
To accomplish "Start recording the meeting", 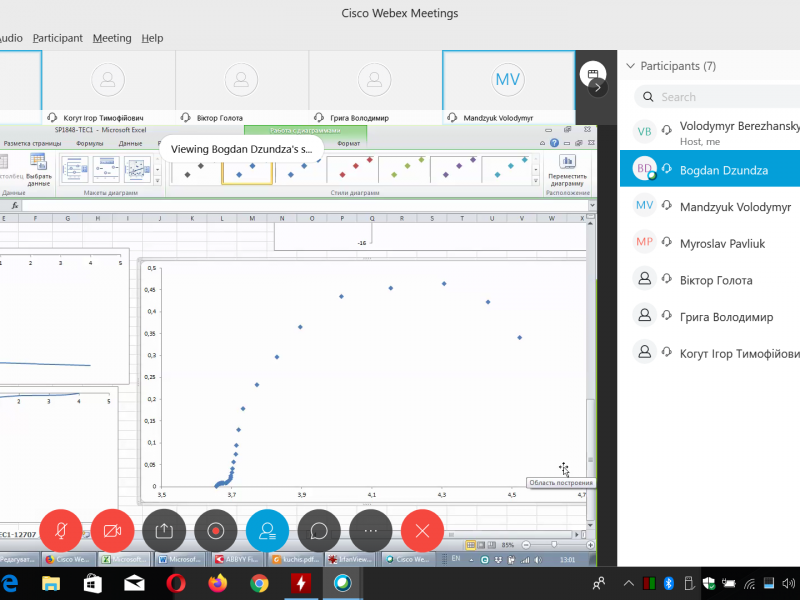I will pyautogui.click(x=215, y=530).
